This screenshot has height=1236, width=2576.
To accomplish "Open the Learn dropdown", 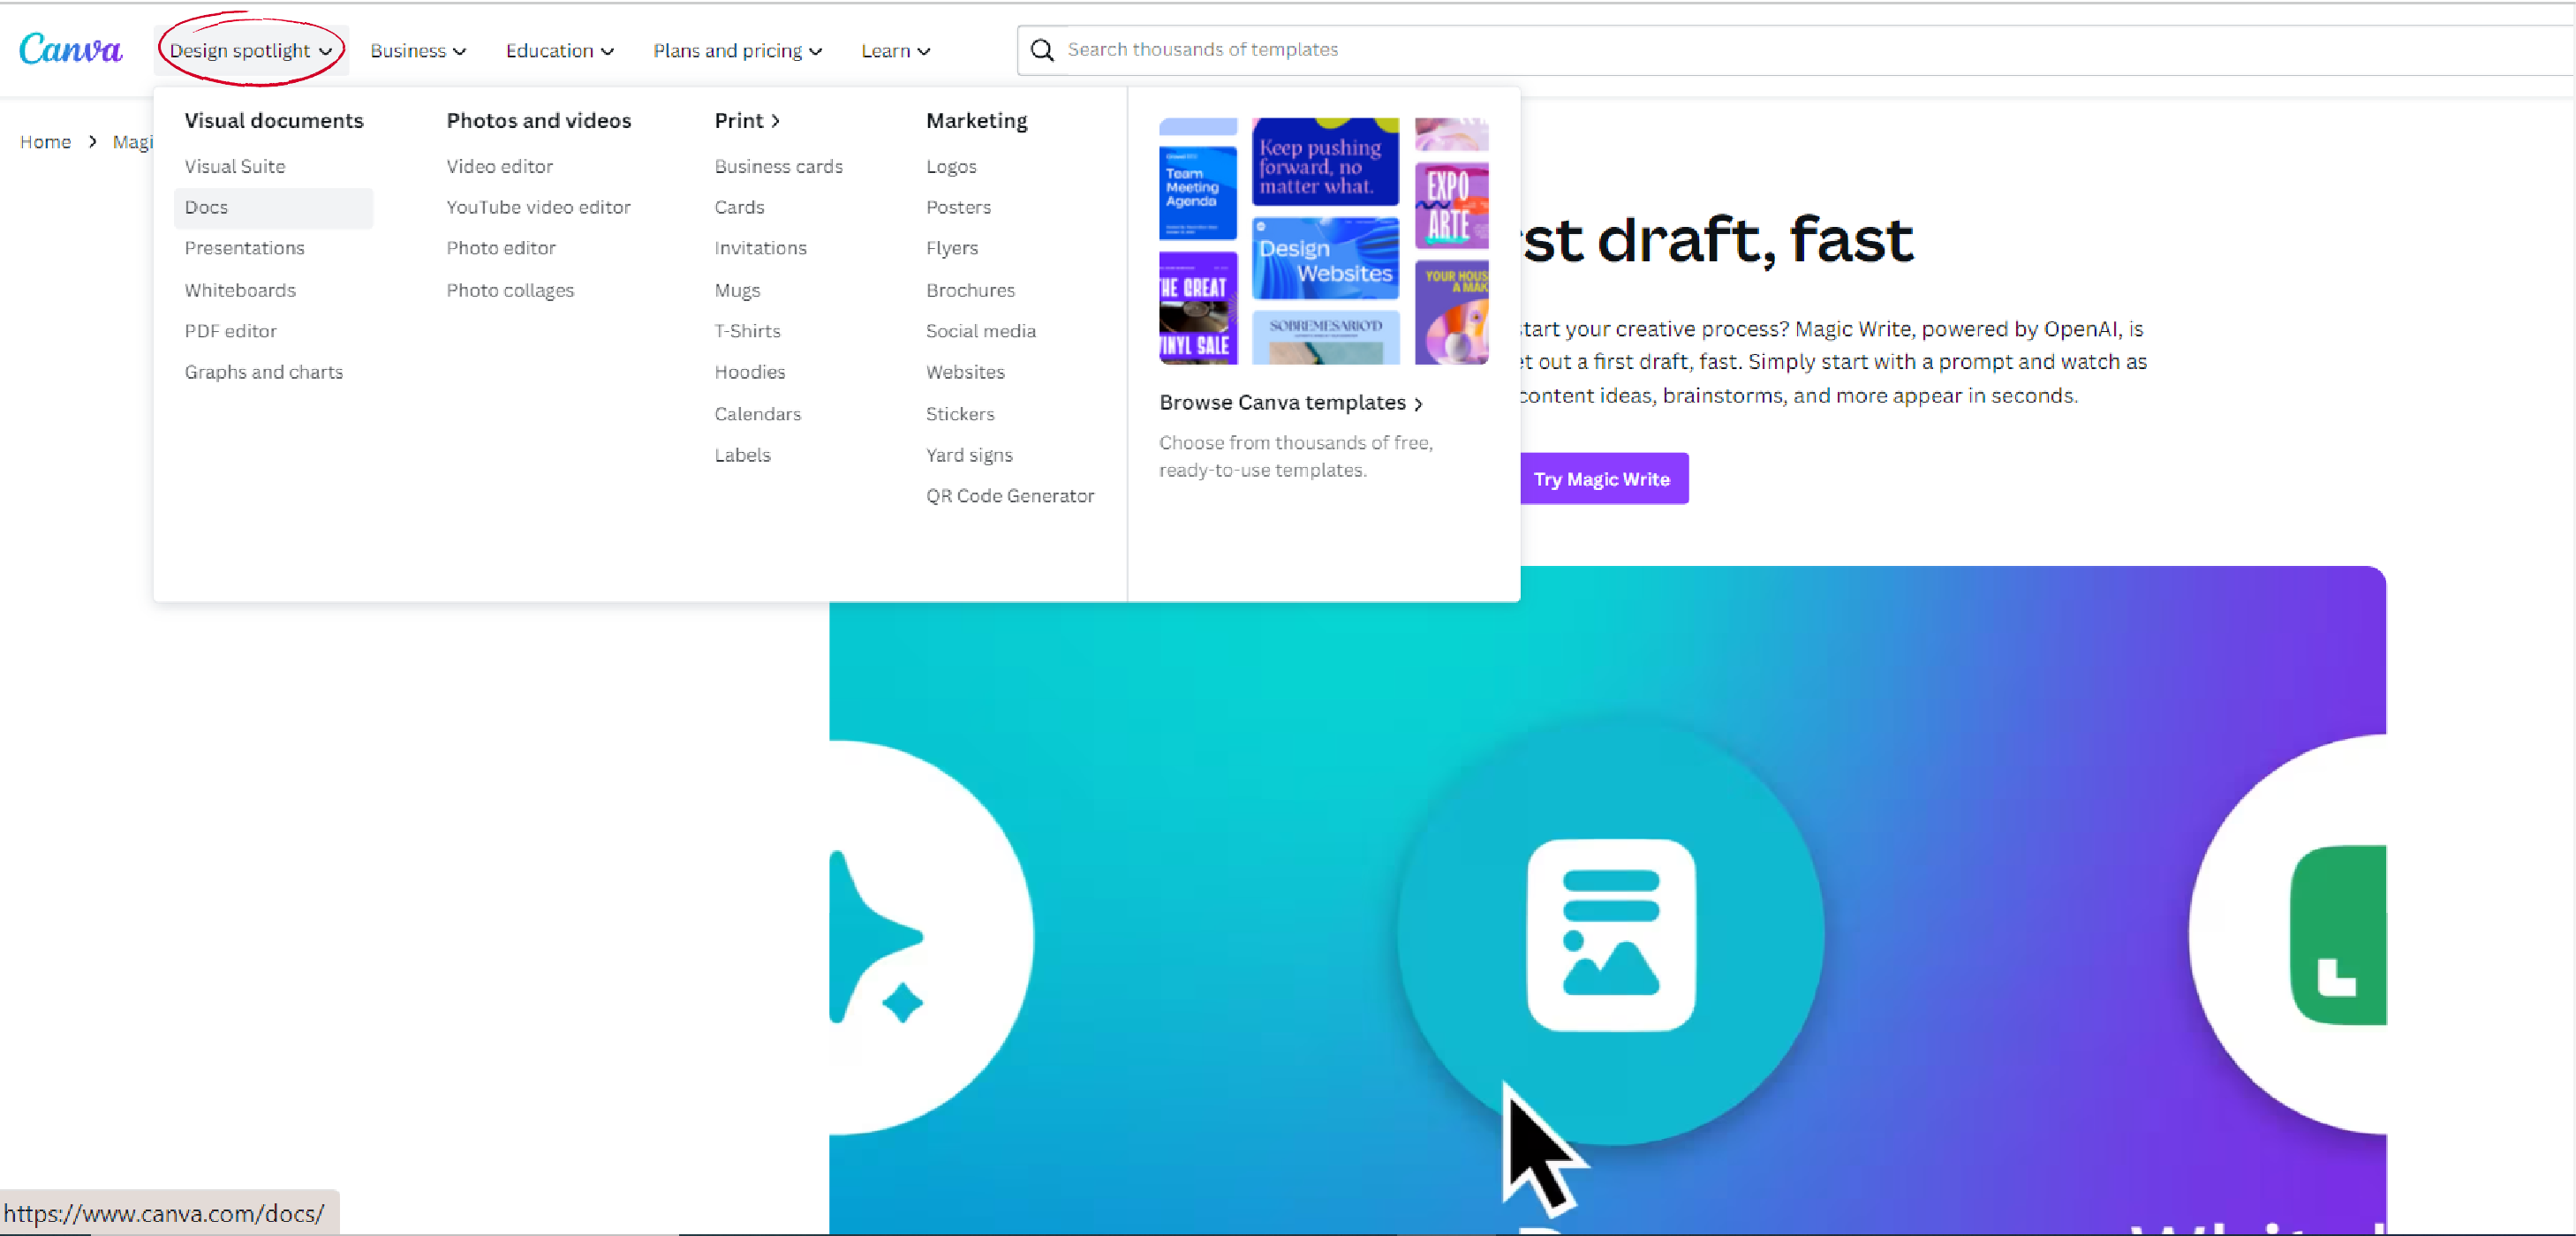I will coord(893,50).
